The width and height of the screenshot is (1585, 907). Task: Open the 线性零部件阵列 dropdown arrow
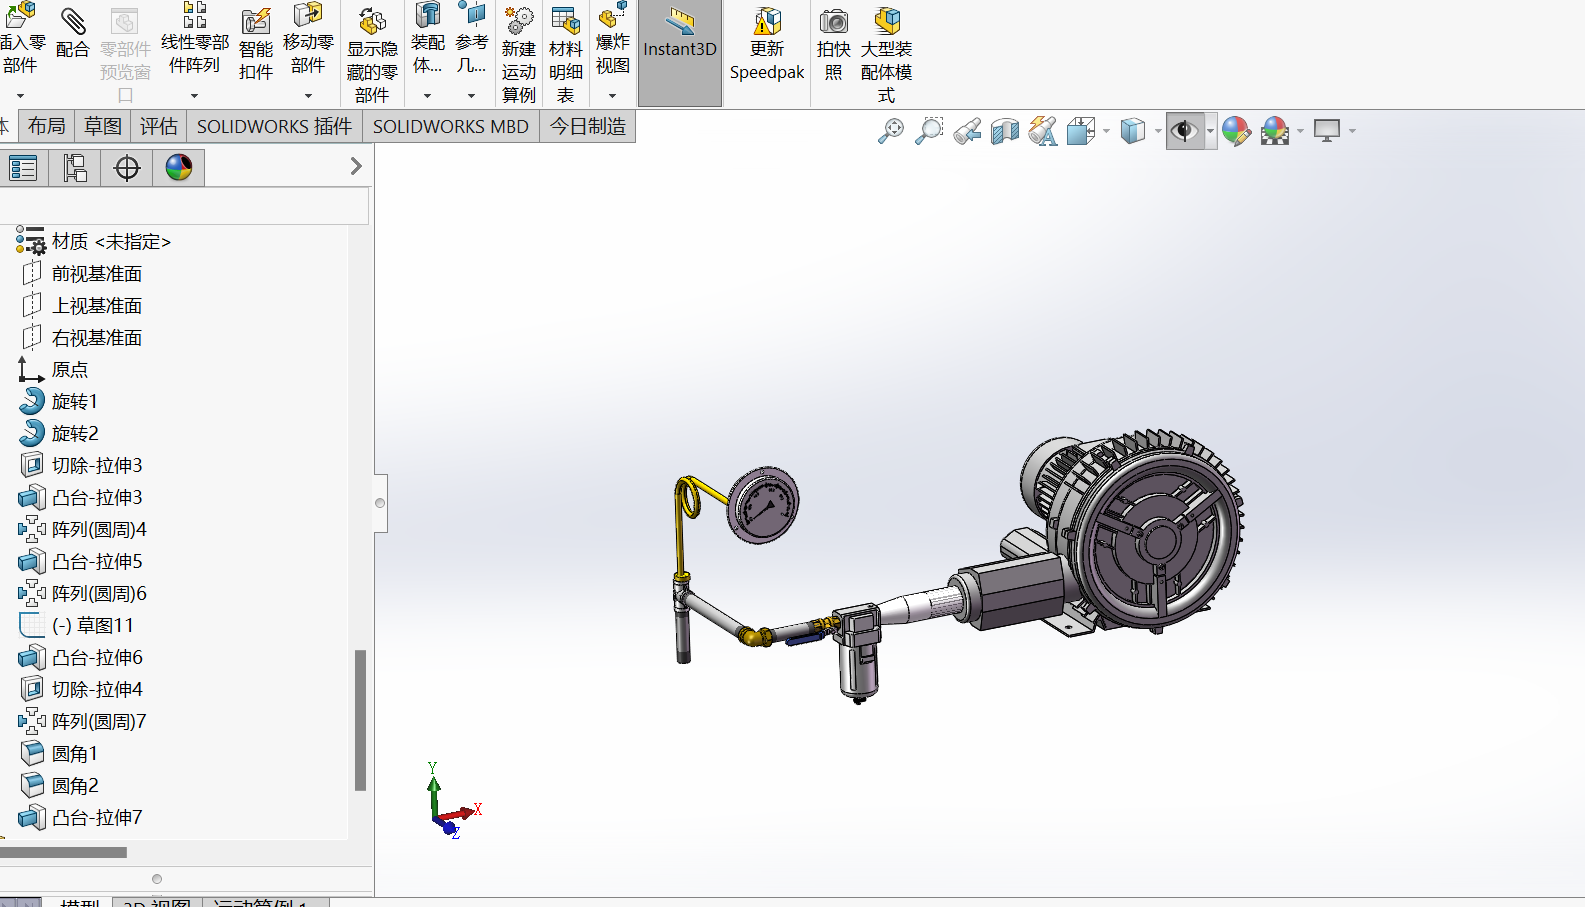(x=194, y=96)
